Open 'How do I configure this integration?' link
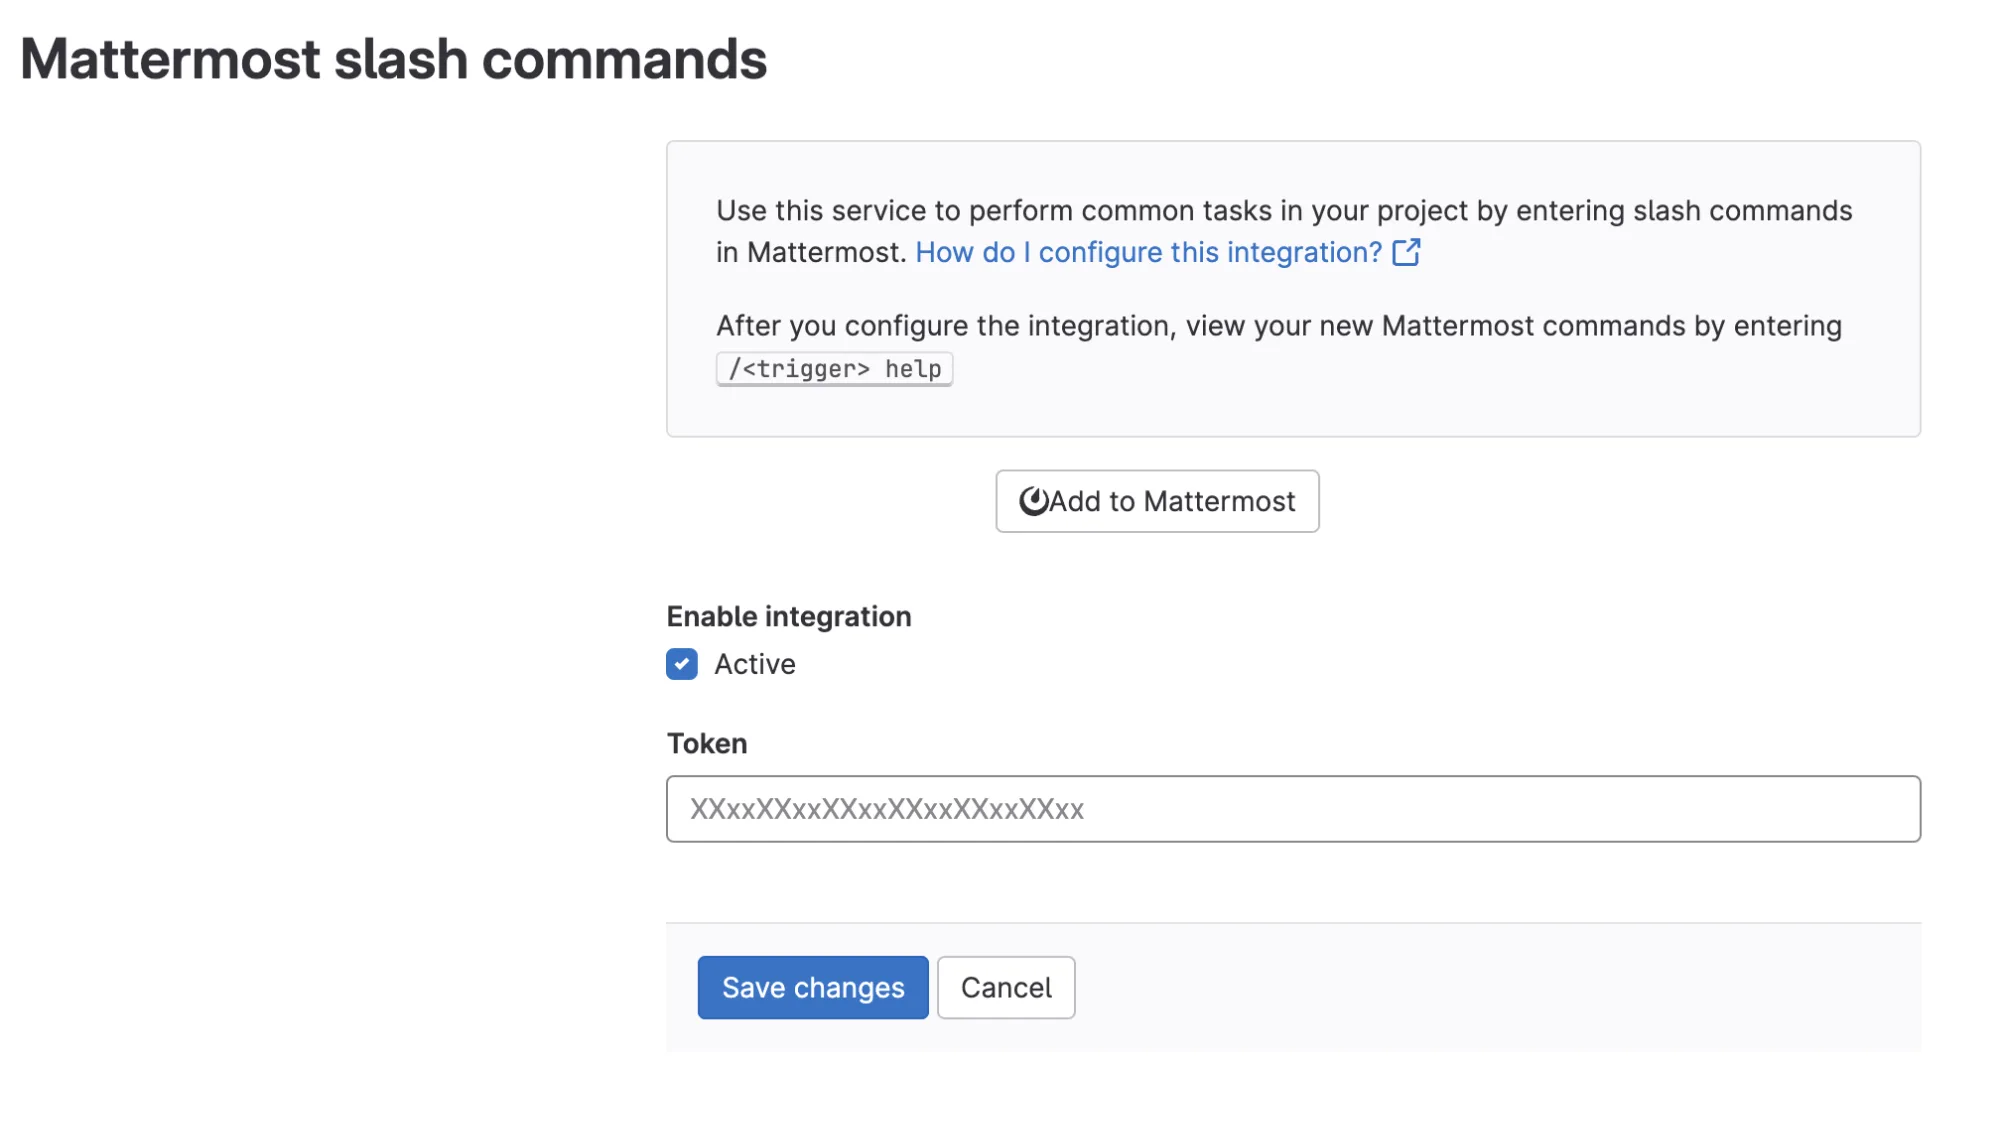This screenshot has width=1999, height=1138. [x=1148, y=252]
